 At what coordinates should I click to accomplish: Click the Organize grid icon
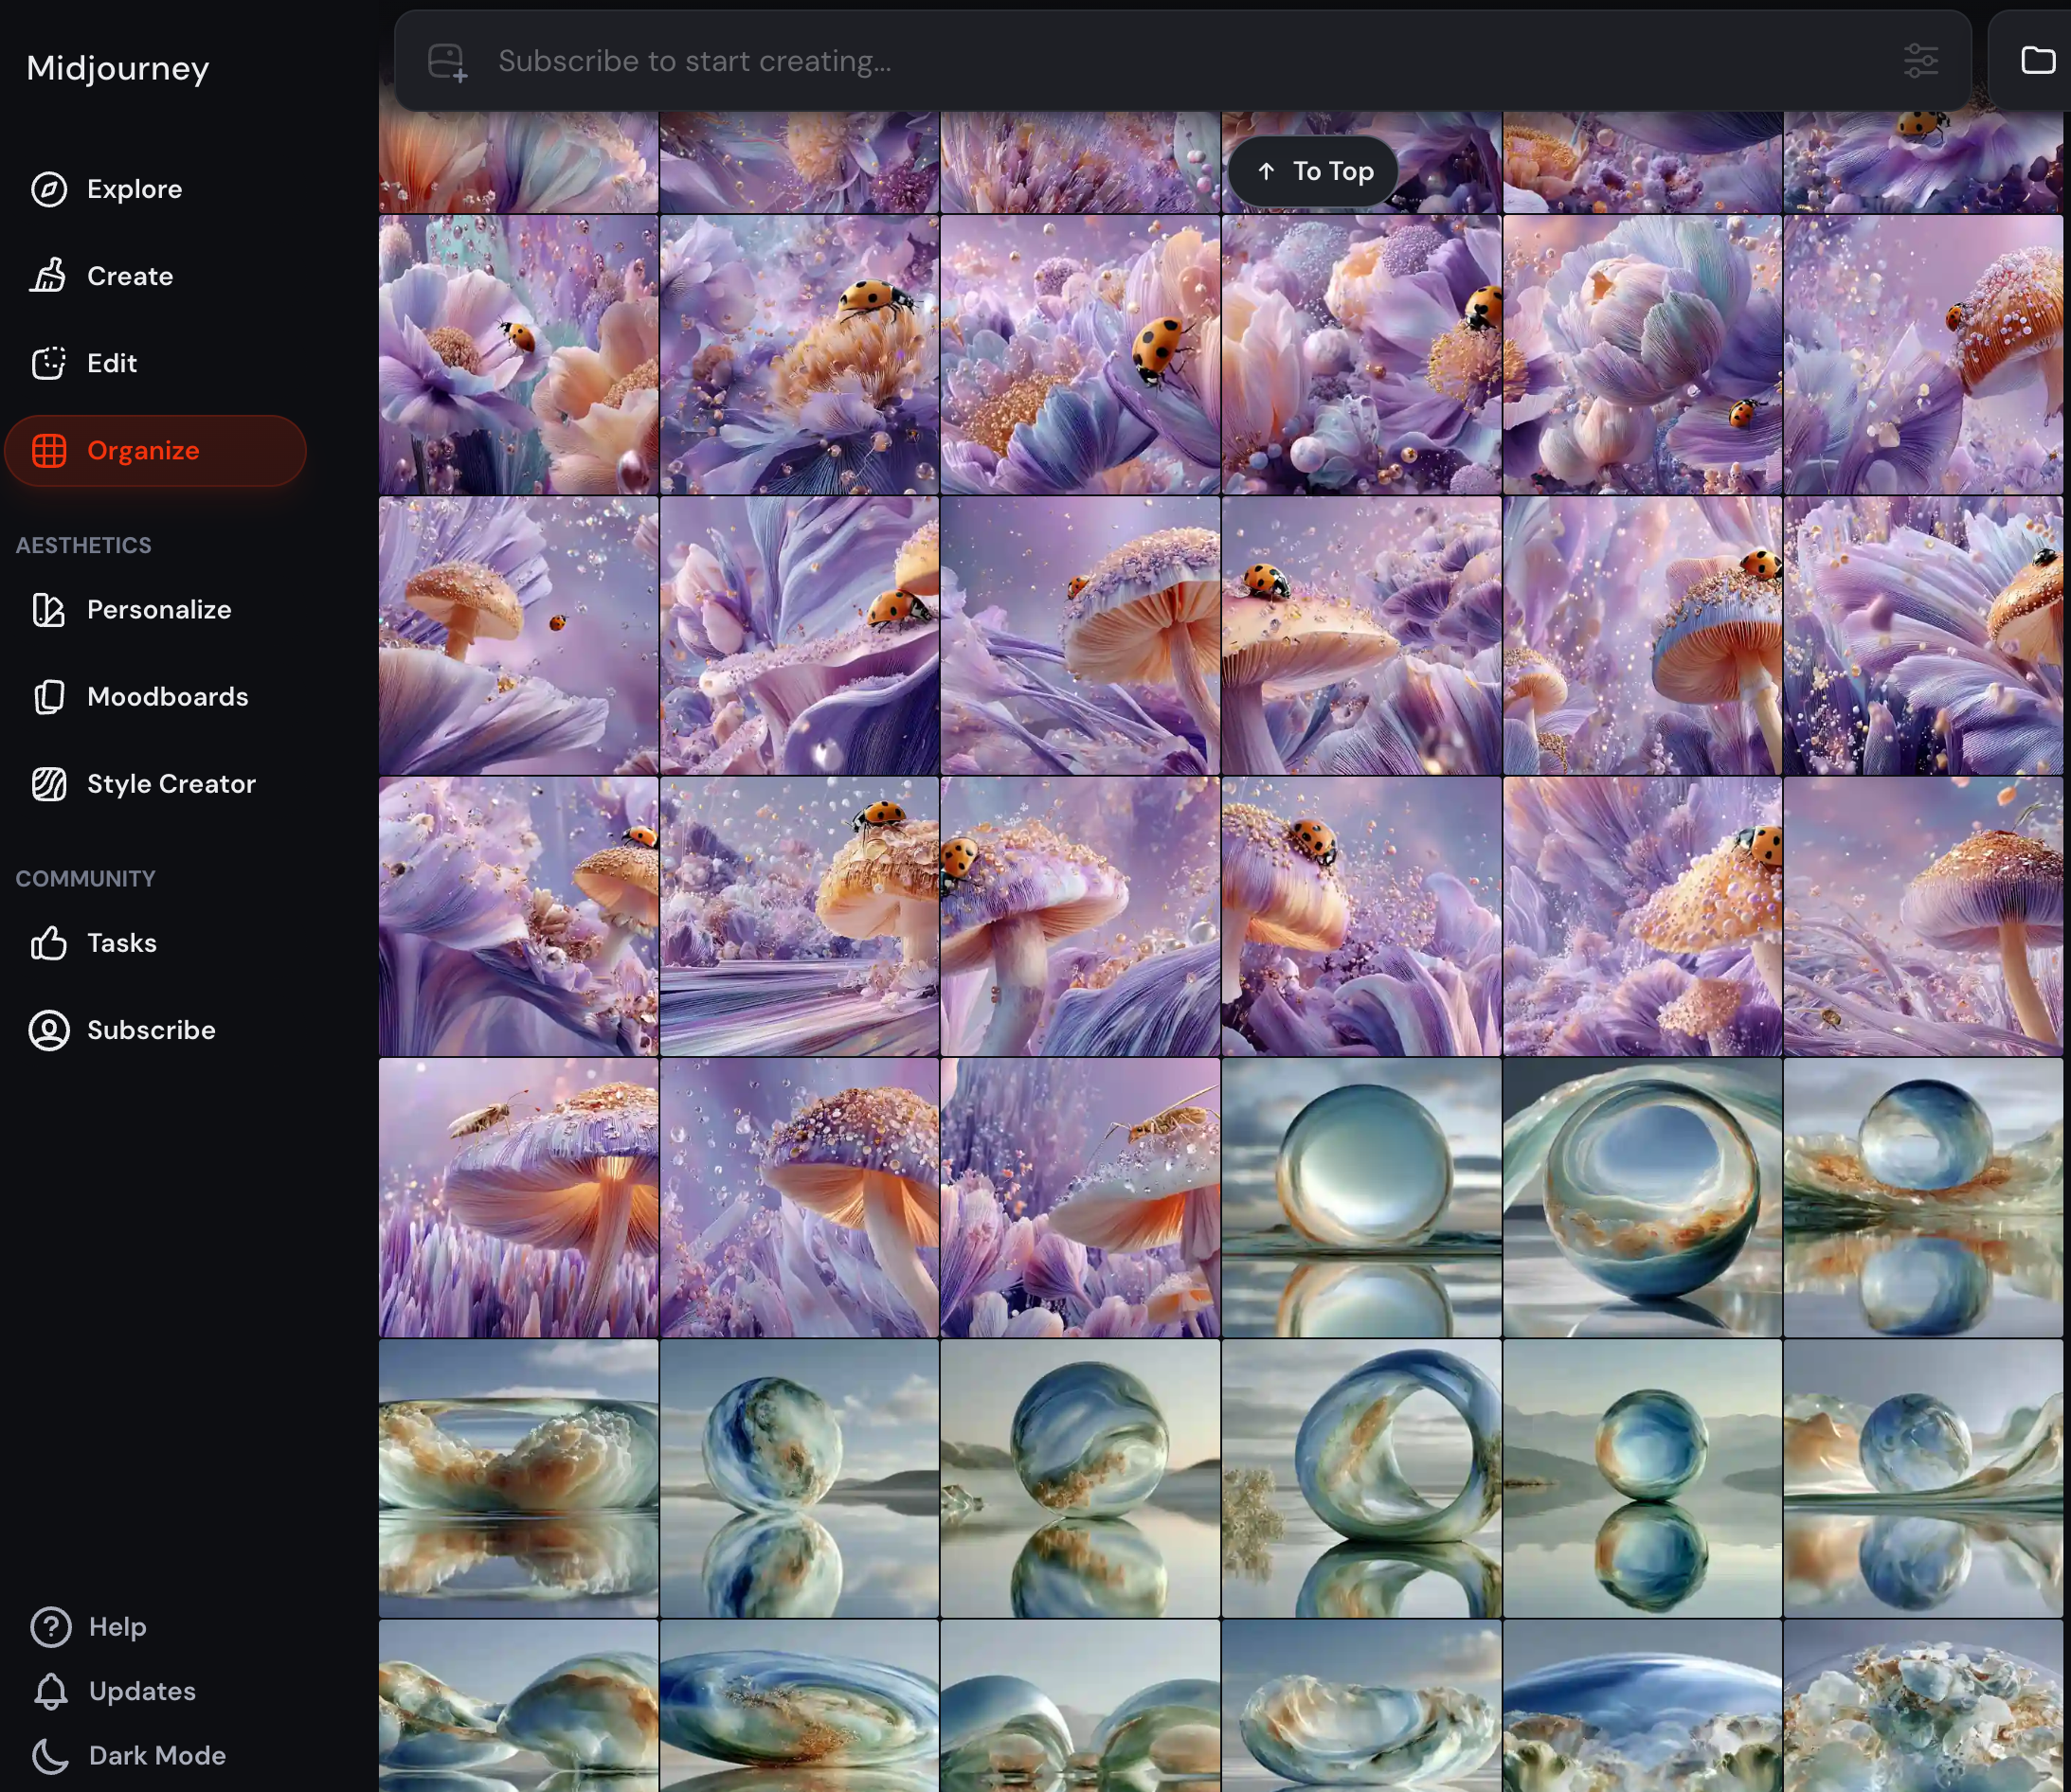coord(48,451)
